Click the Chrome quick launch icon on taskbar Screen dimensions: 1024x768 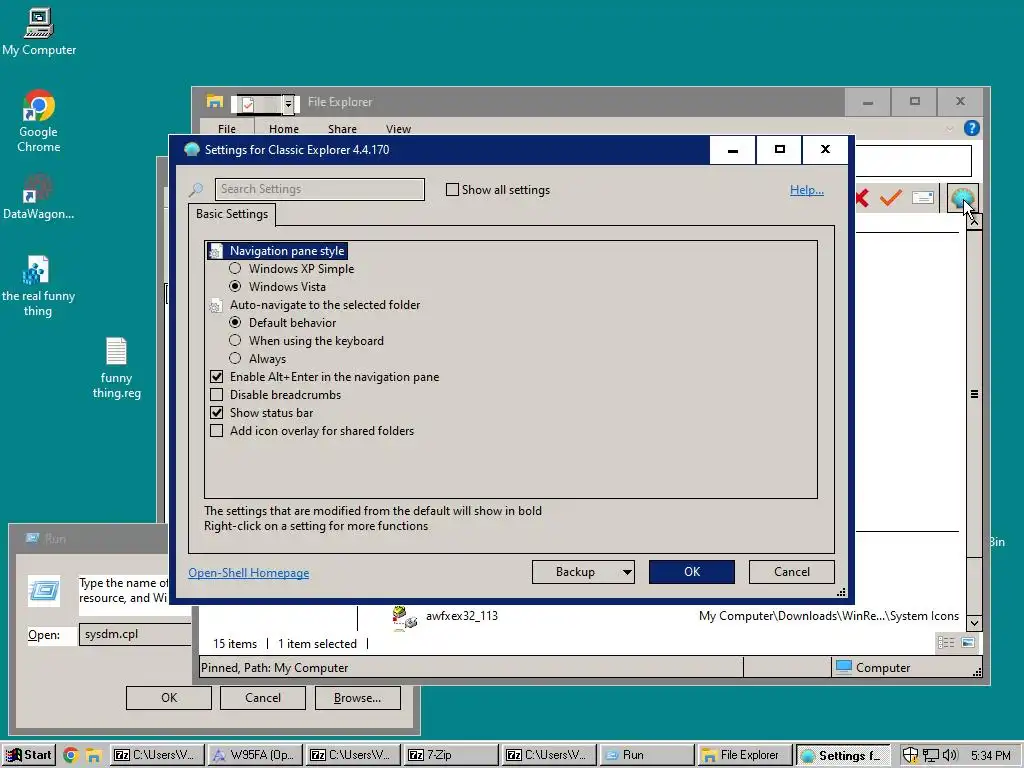tap(71, 756)
